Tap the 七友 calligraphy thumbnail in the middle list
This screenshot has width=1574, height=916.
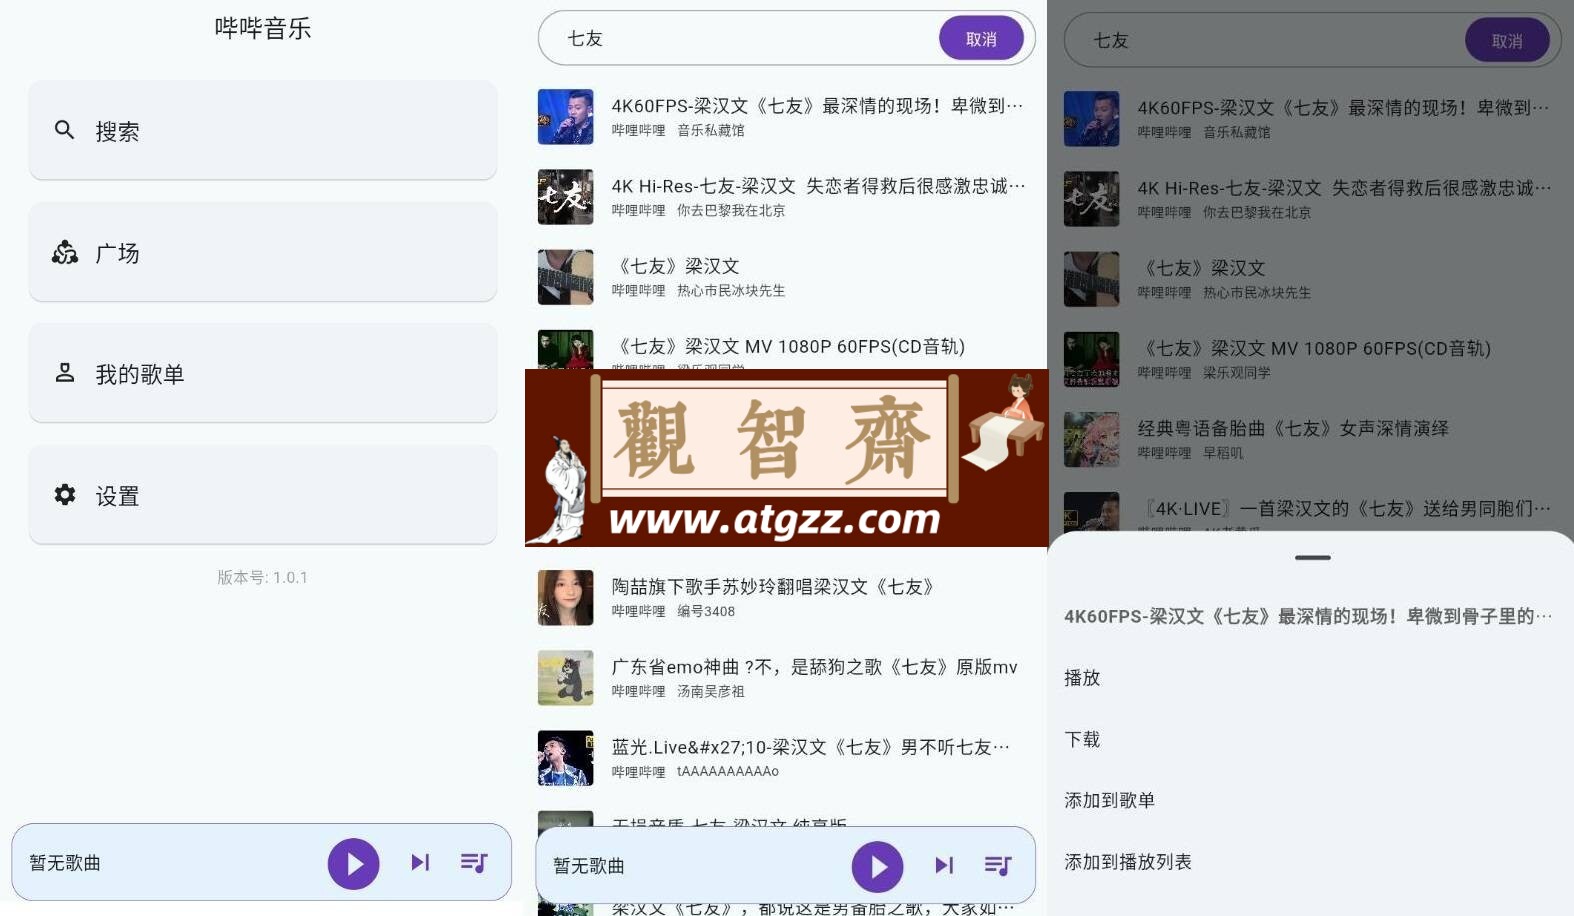566,197
